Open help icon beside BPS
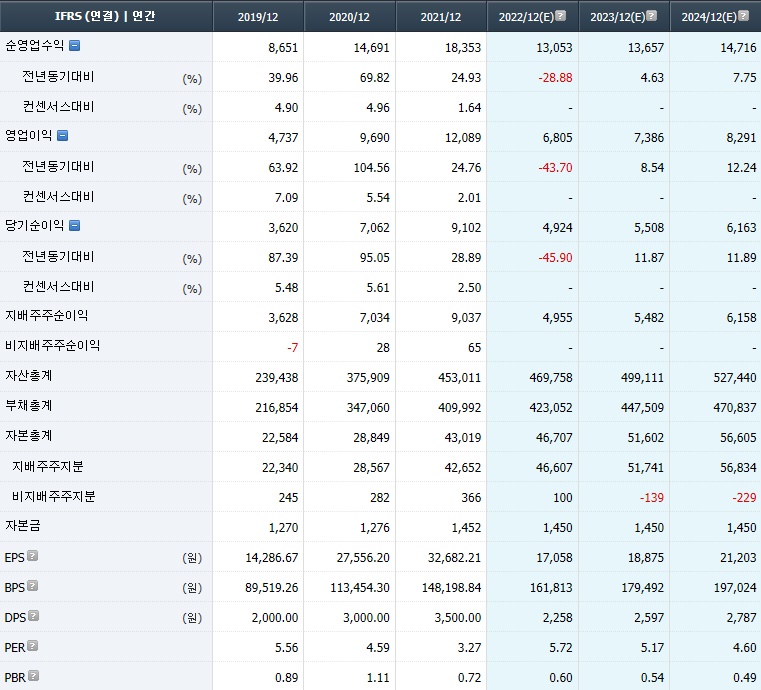 [33, 586]
